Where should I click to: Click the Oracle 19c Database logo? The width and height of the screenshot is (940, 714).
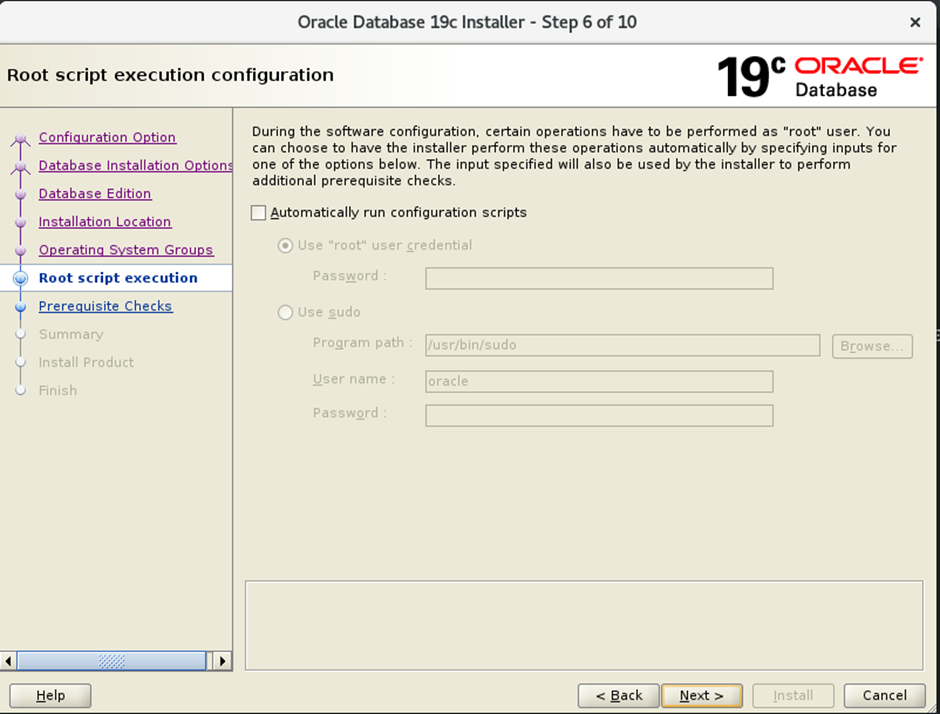(820, 77)
